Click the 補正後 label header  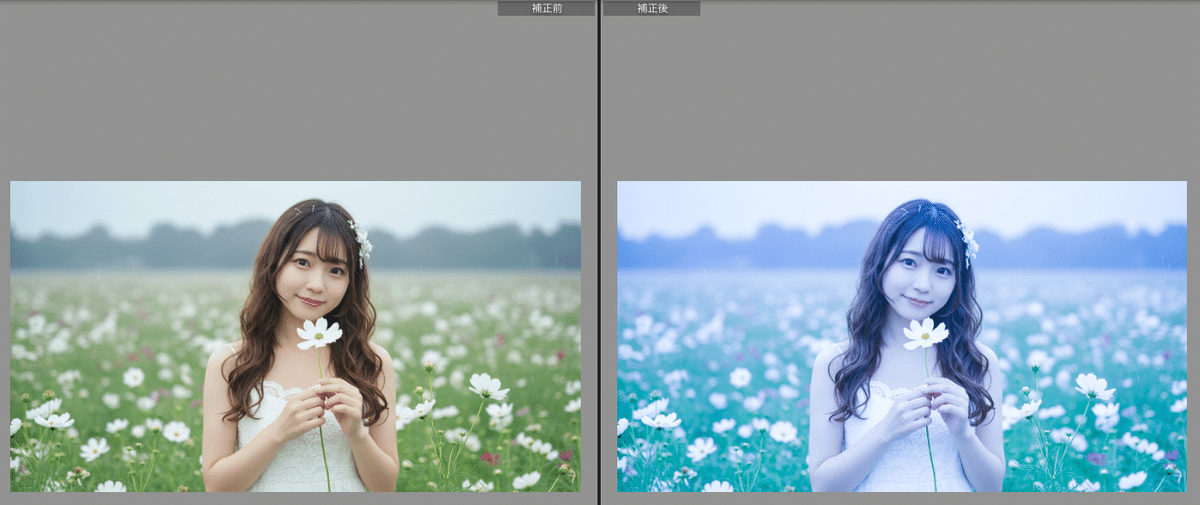tap(652, 8)
